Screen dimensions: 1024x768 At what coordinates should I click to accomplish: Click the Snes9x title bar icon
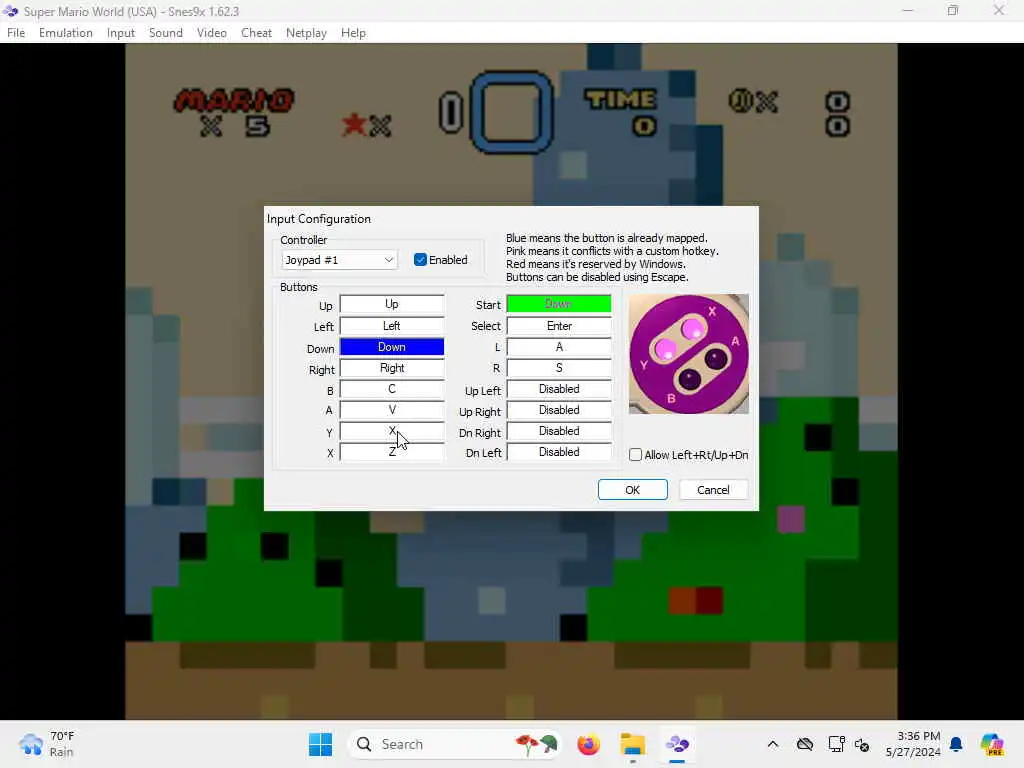pyautogui.click(x=10, y=11)
